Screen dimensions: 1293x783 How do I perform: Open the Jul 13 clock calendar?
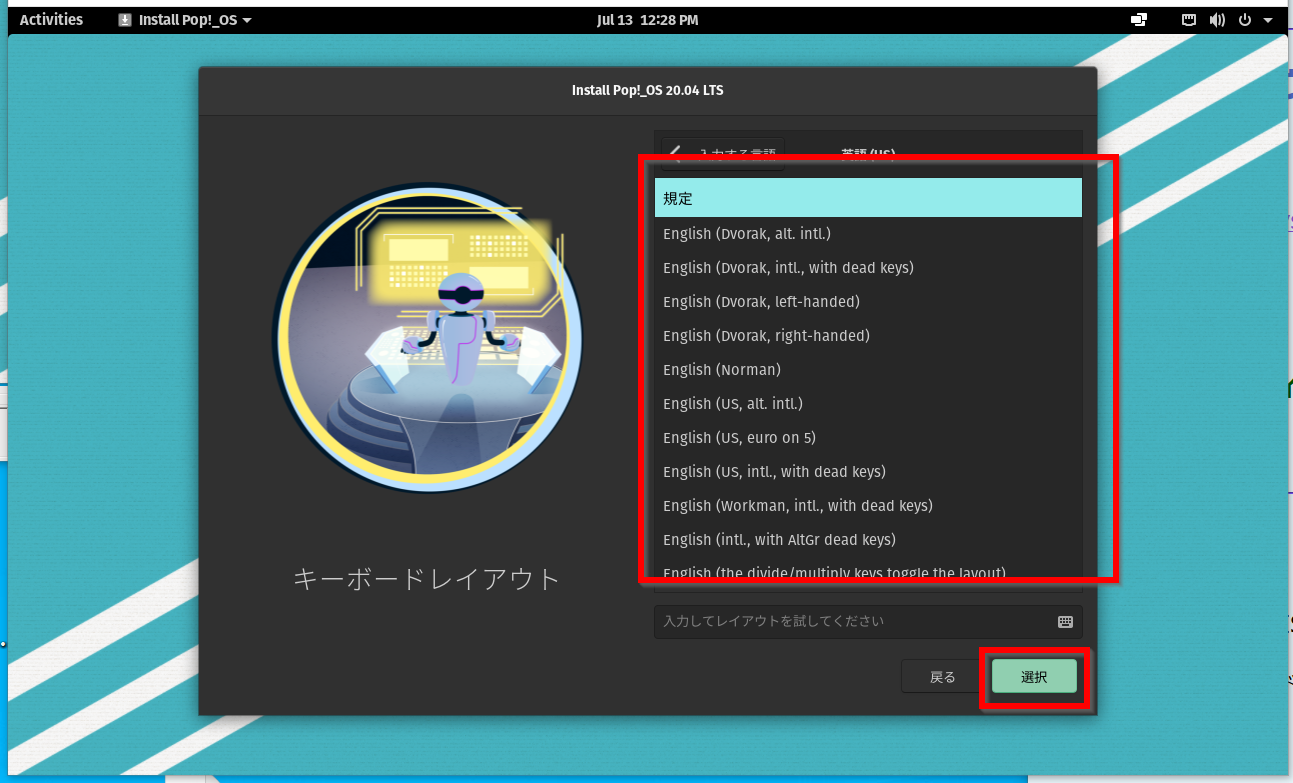pos(647,19)
